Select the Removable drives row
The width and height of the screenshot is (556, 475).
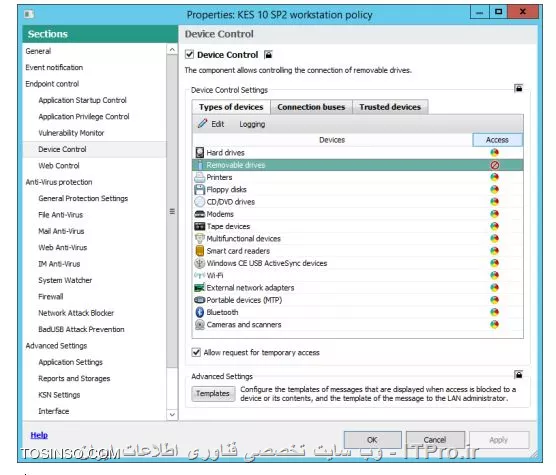358,165
